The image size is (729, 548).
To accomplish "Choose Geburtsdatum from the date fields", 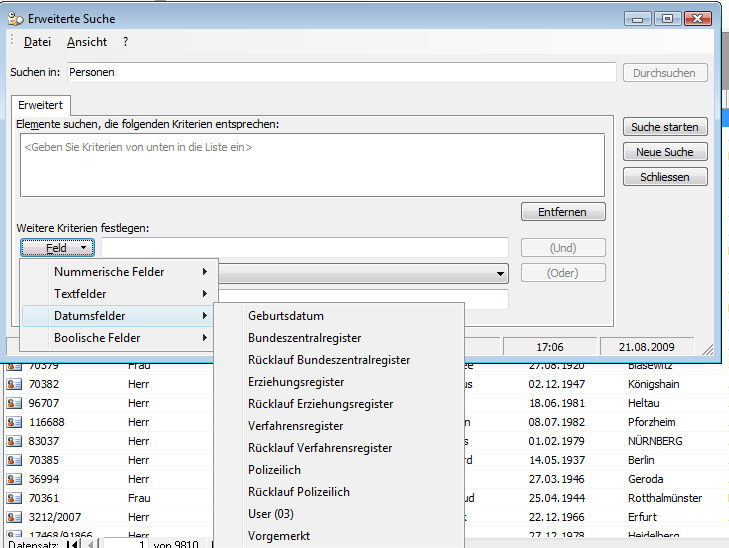I will click(x=286, y=316).
